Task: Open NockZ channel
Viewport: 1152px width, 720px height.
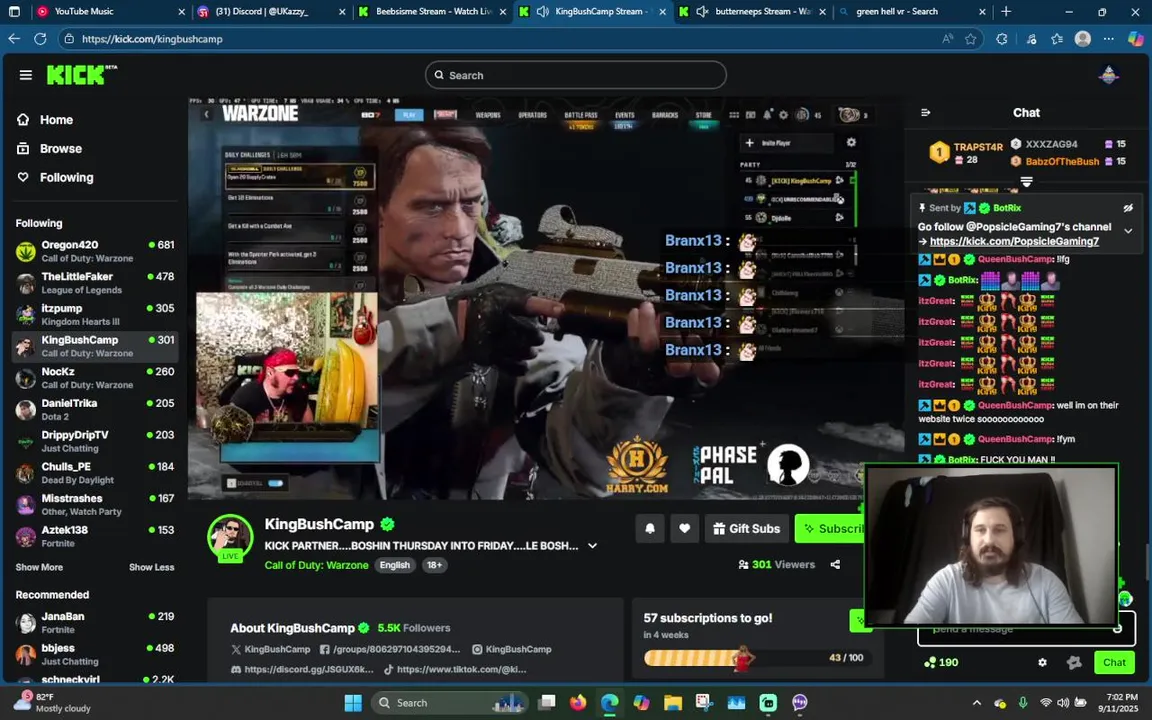Action: coord(95,378)
